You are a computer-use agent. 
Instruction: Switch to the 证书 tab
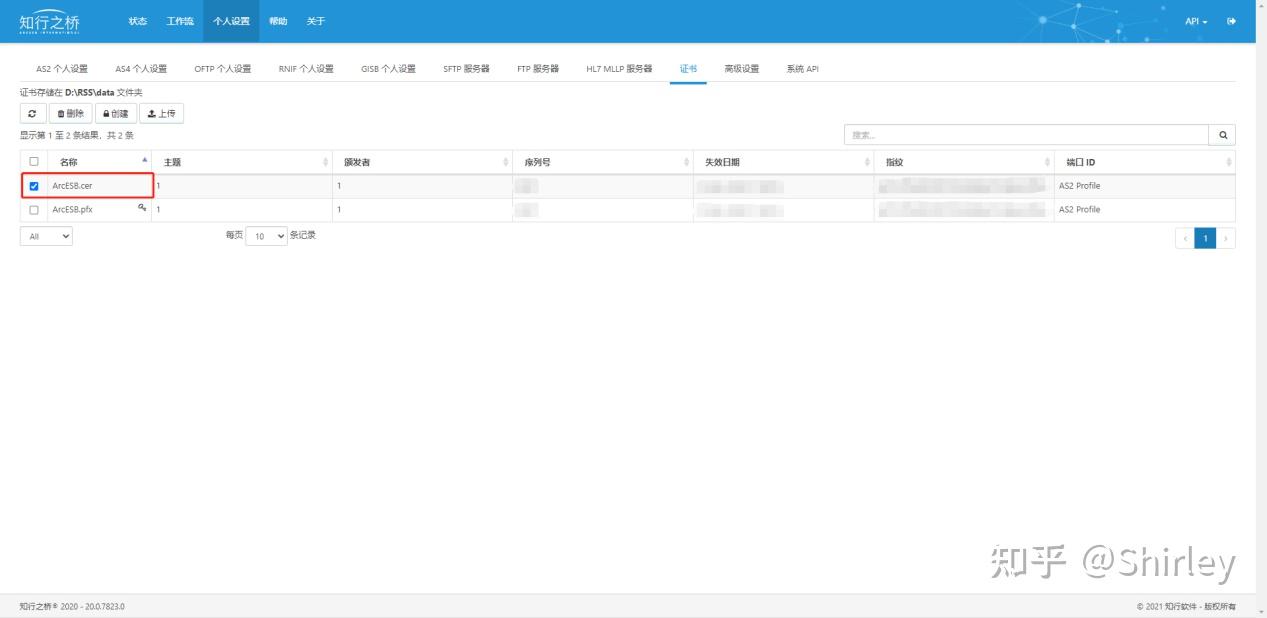[689, 68]
